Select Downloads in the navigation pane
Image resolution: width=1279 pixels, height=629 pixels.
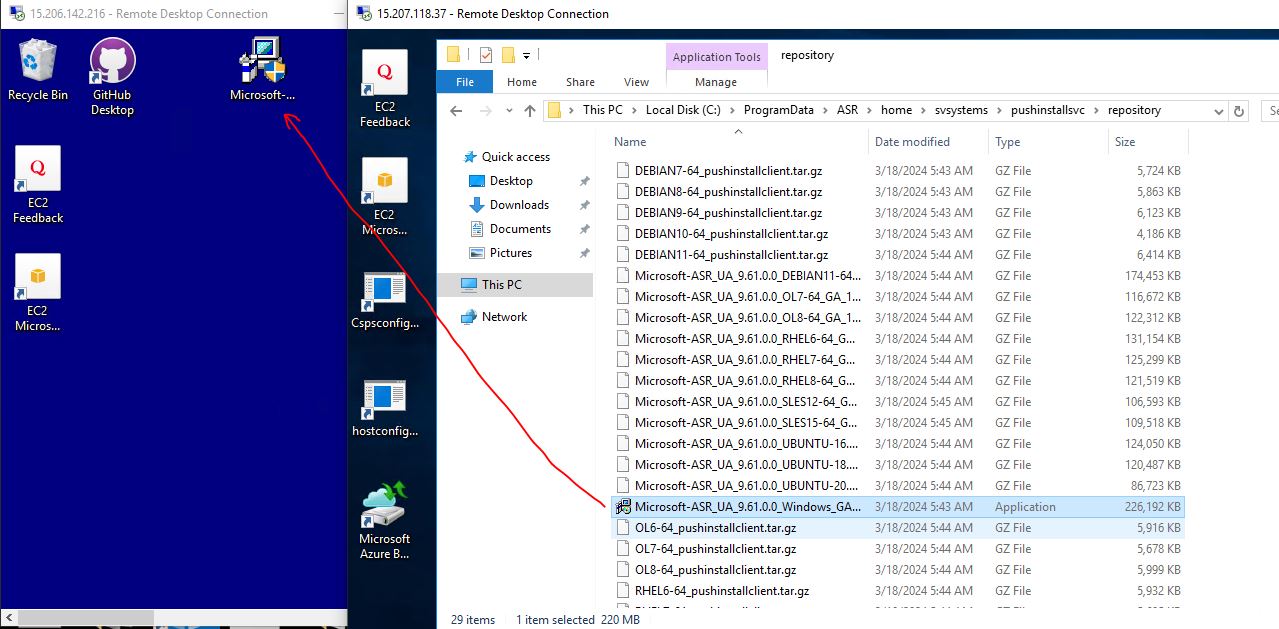pyautogui.click(x=519, y=205)
